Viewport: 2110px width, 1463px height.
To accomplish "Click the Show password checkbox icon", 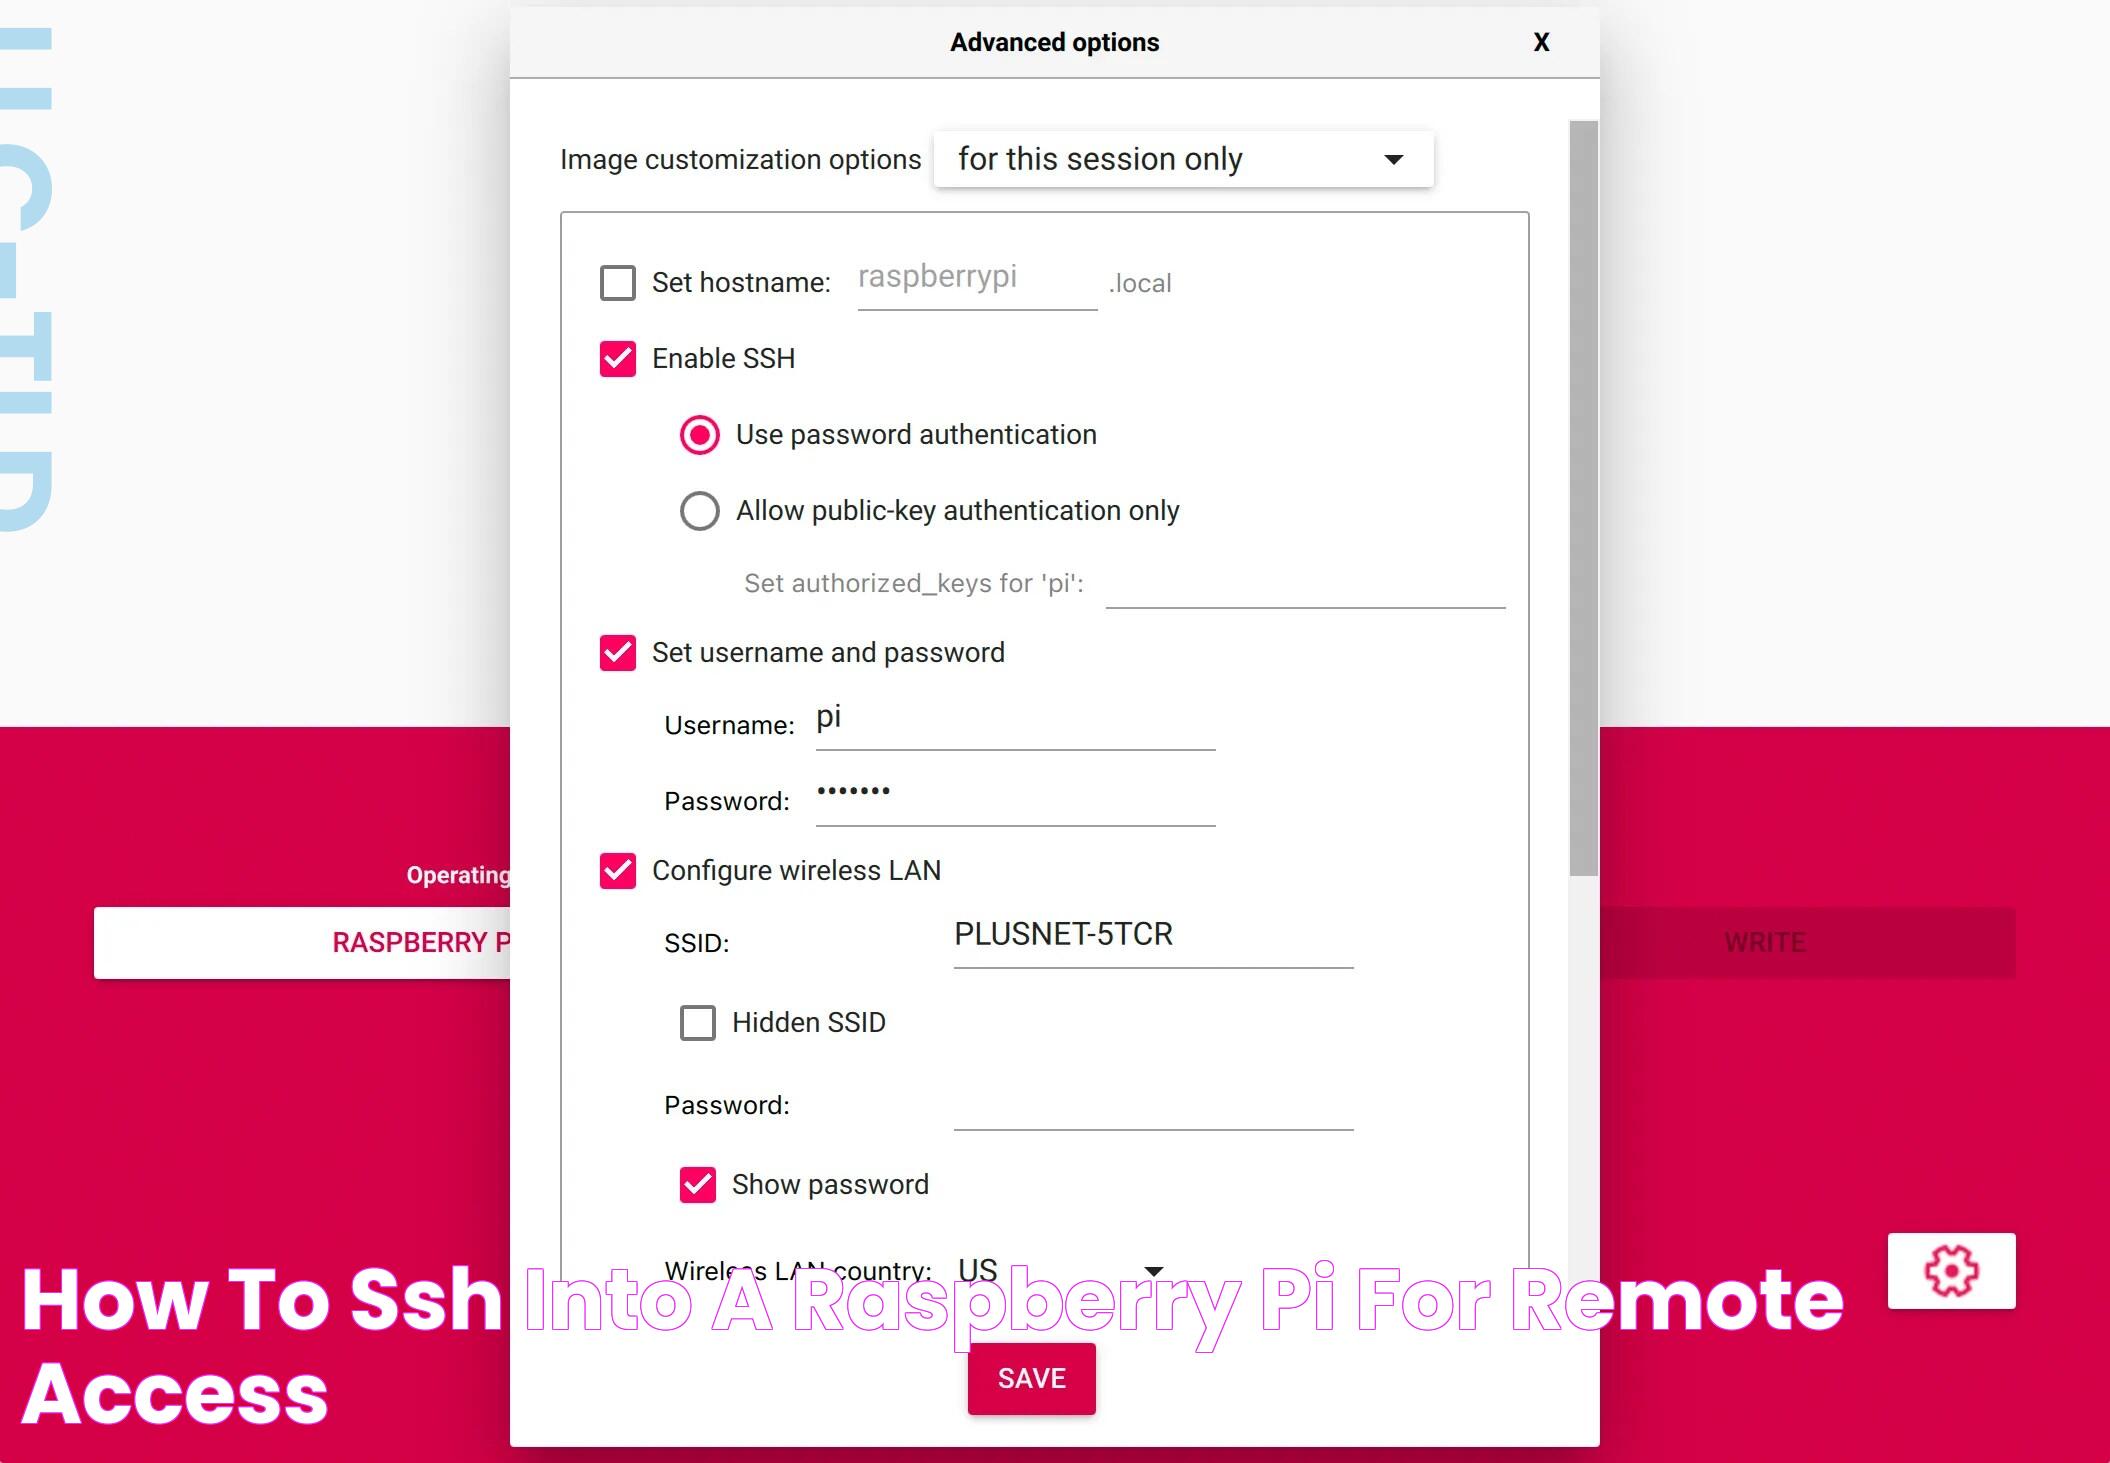I will click(x=697, y=1184).
